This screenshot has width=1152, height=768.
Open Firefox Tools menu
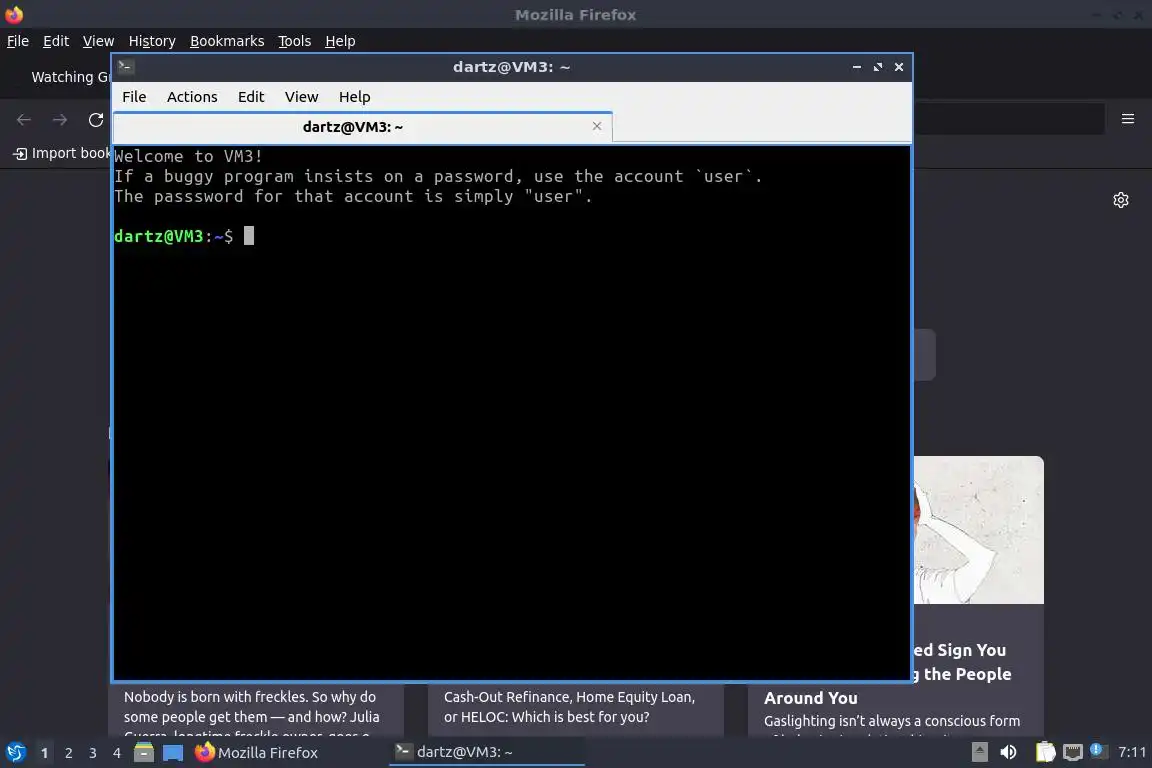pos(295,41)
